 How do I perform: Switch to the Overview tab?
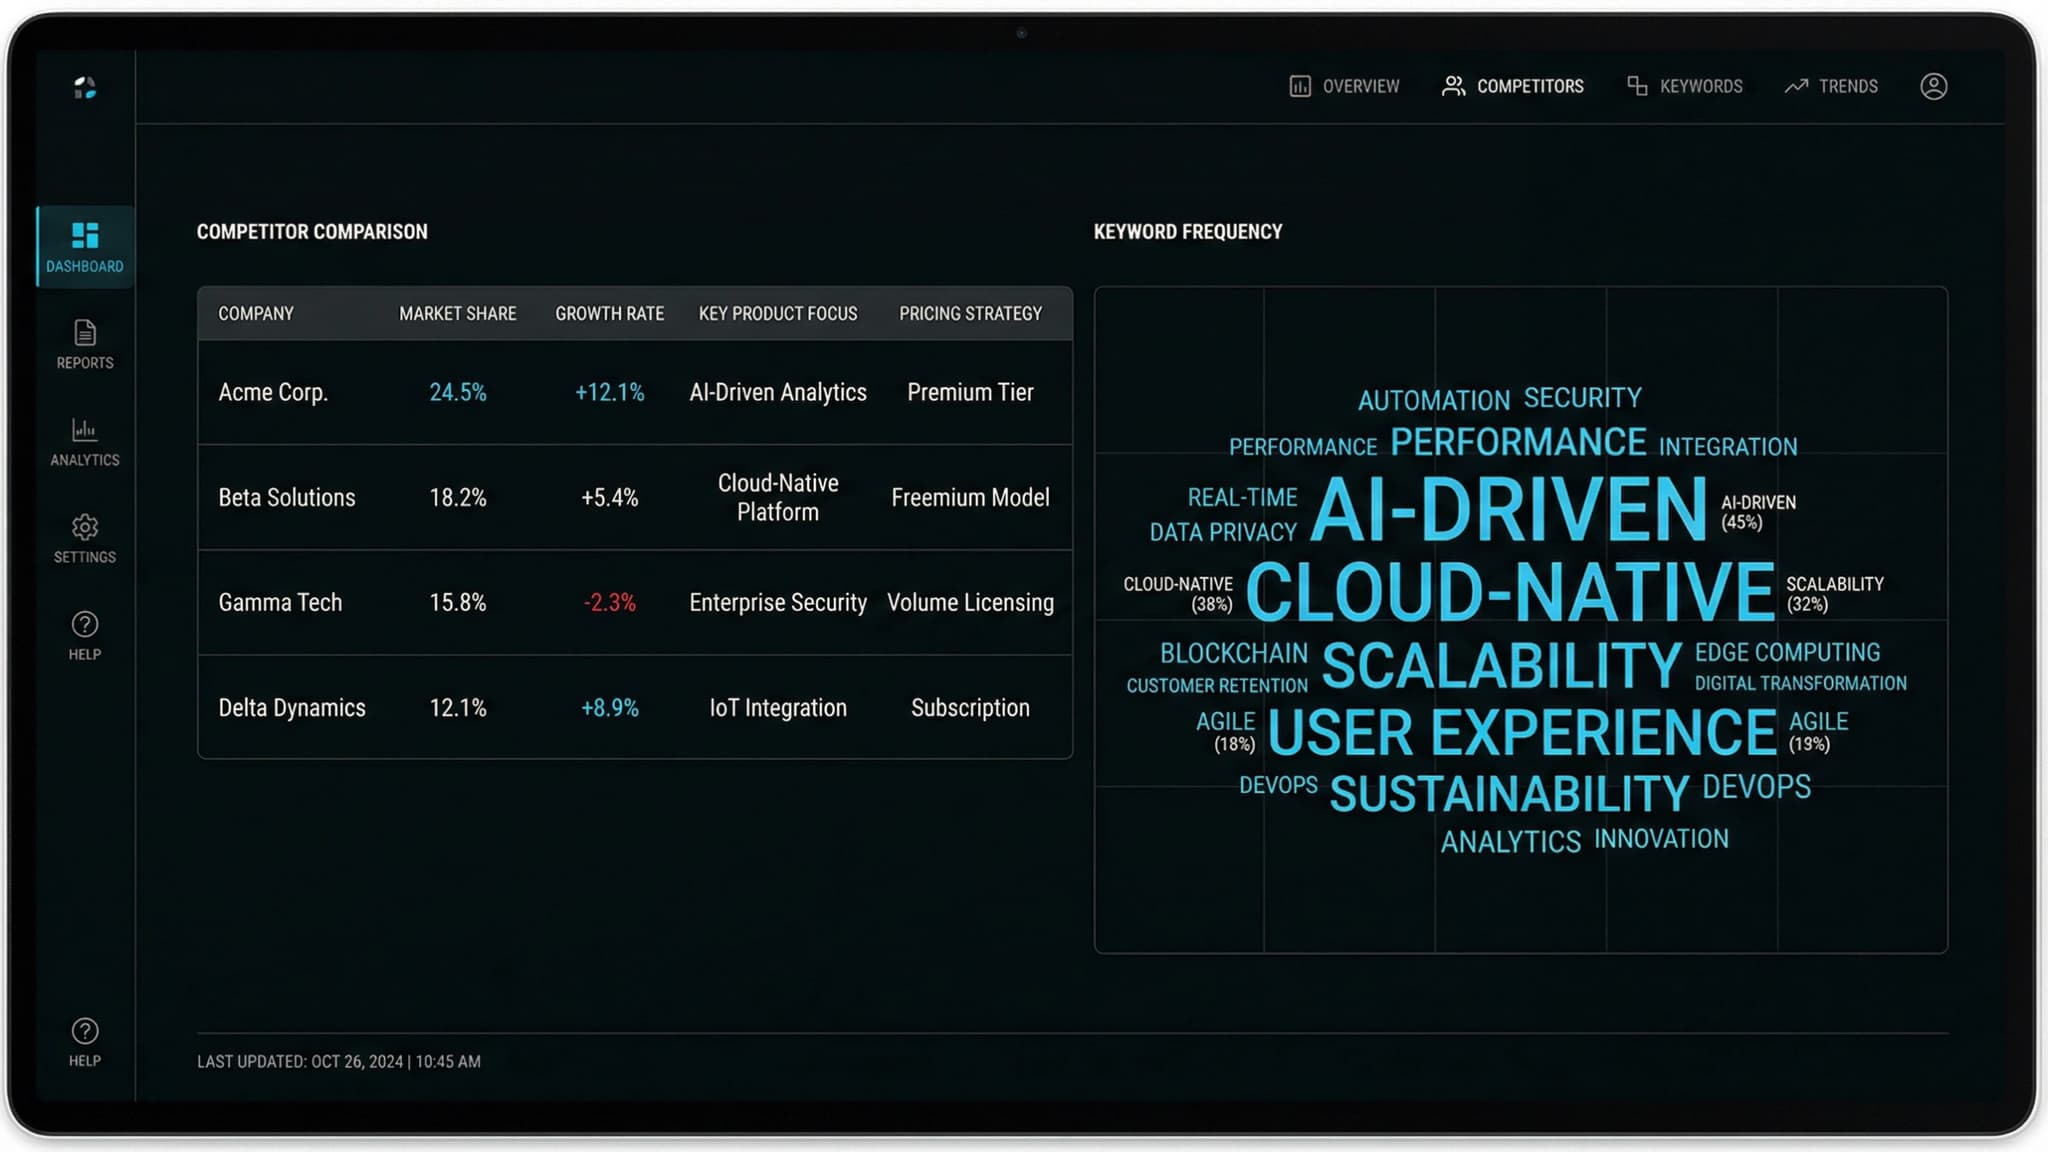(1360, 86)
